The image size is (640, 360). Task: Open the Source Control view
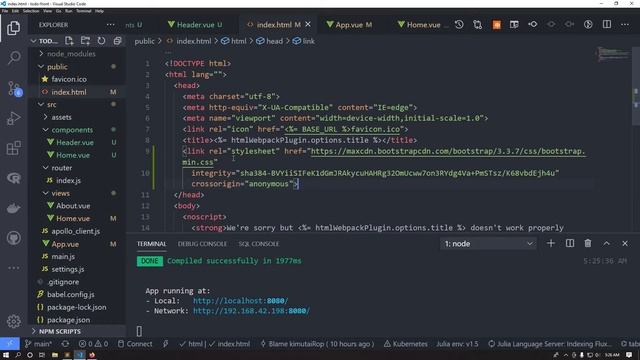pos(14,88)
